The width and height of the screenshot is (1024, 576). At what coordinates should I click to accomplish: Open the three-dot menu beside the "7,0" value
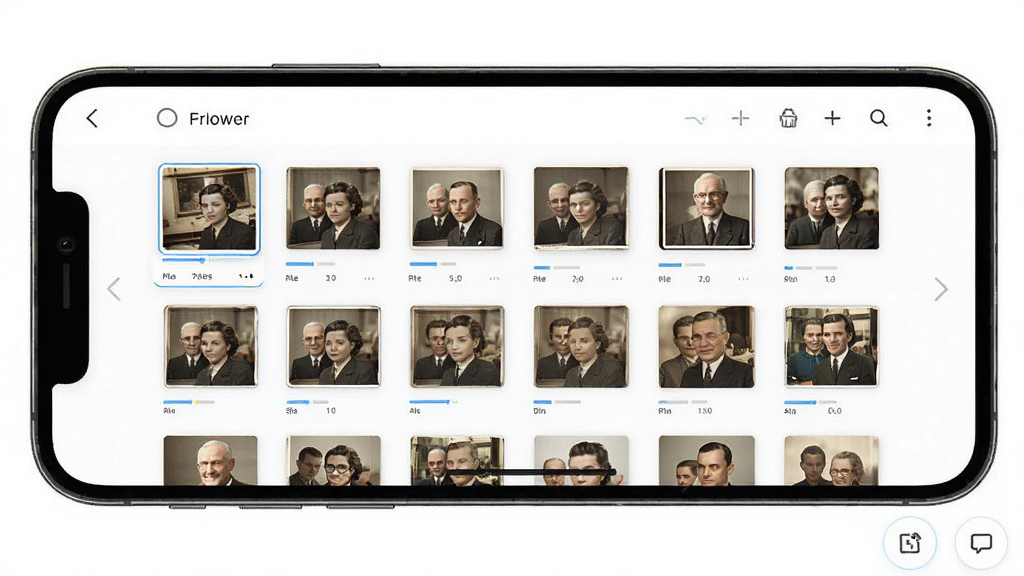click(x=743, y=278)
